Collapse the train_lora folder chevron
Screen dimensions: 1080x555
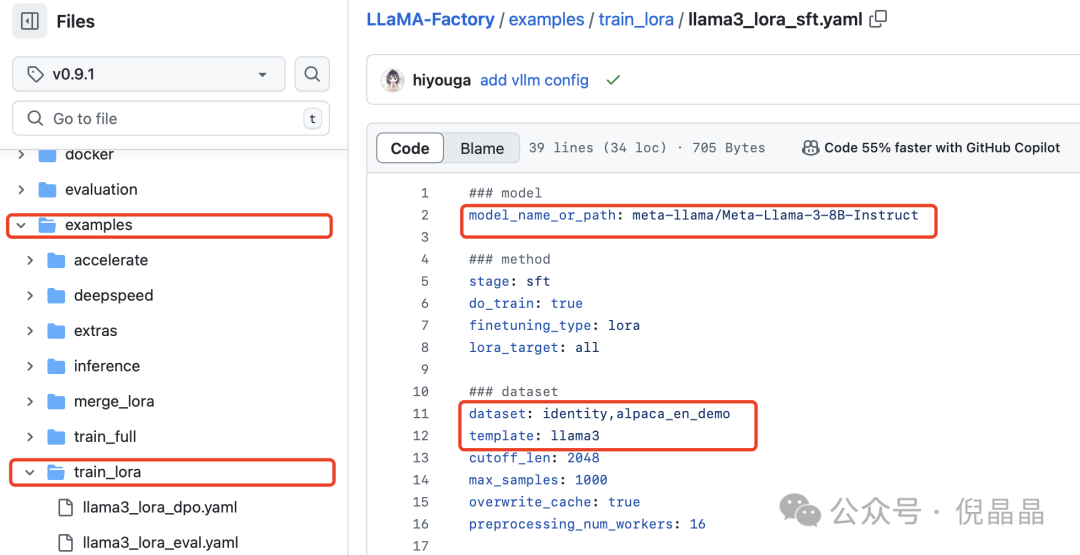(30, 472)
